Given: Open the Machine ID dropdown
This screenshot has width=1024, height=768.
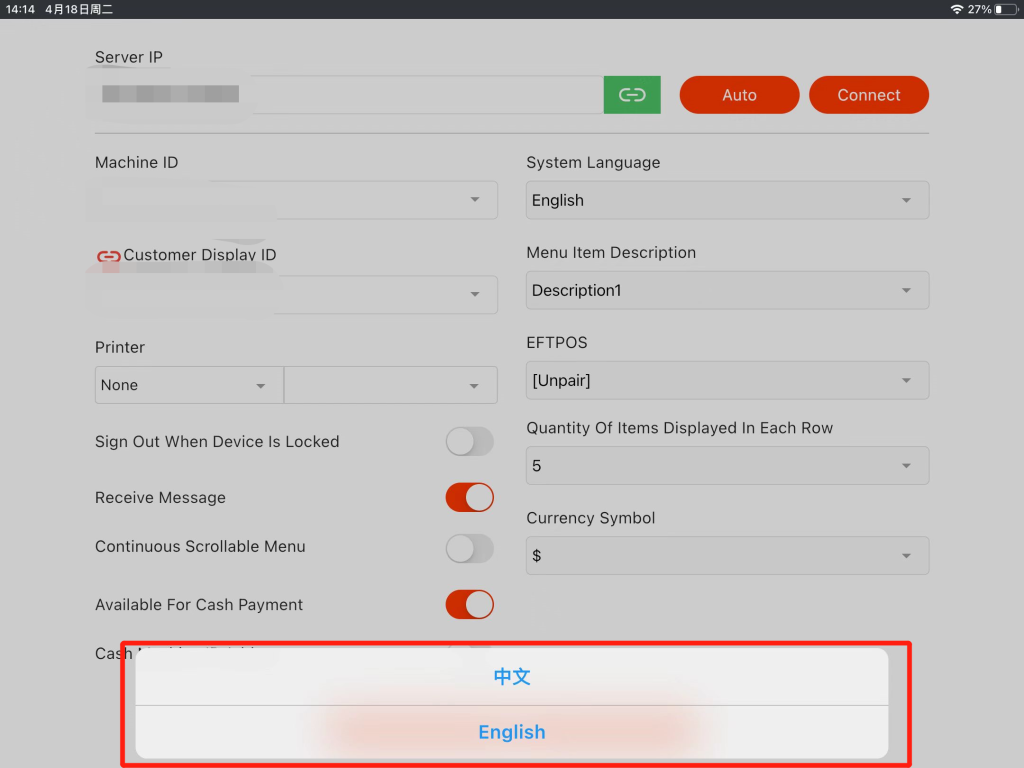Looking at the screenshot, I should tap(296, 200).
